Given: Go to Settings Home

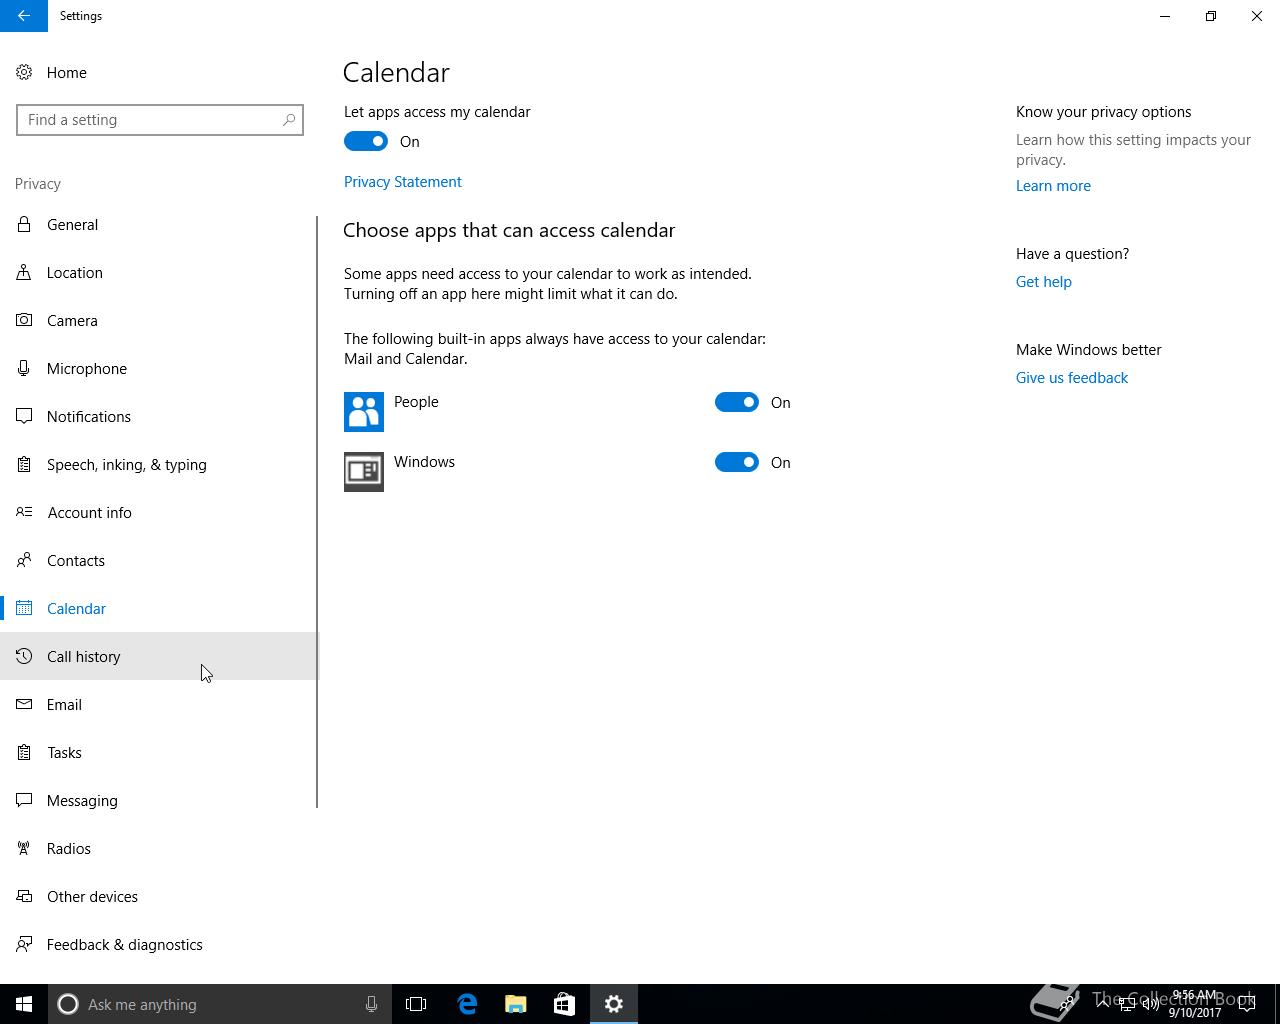Looking at the screenshot, I should point(158,72).
